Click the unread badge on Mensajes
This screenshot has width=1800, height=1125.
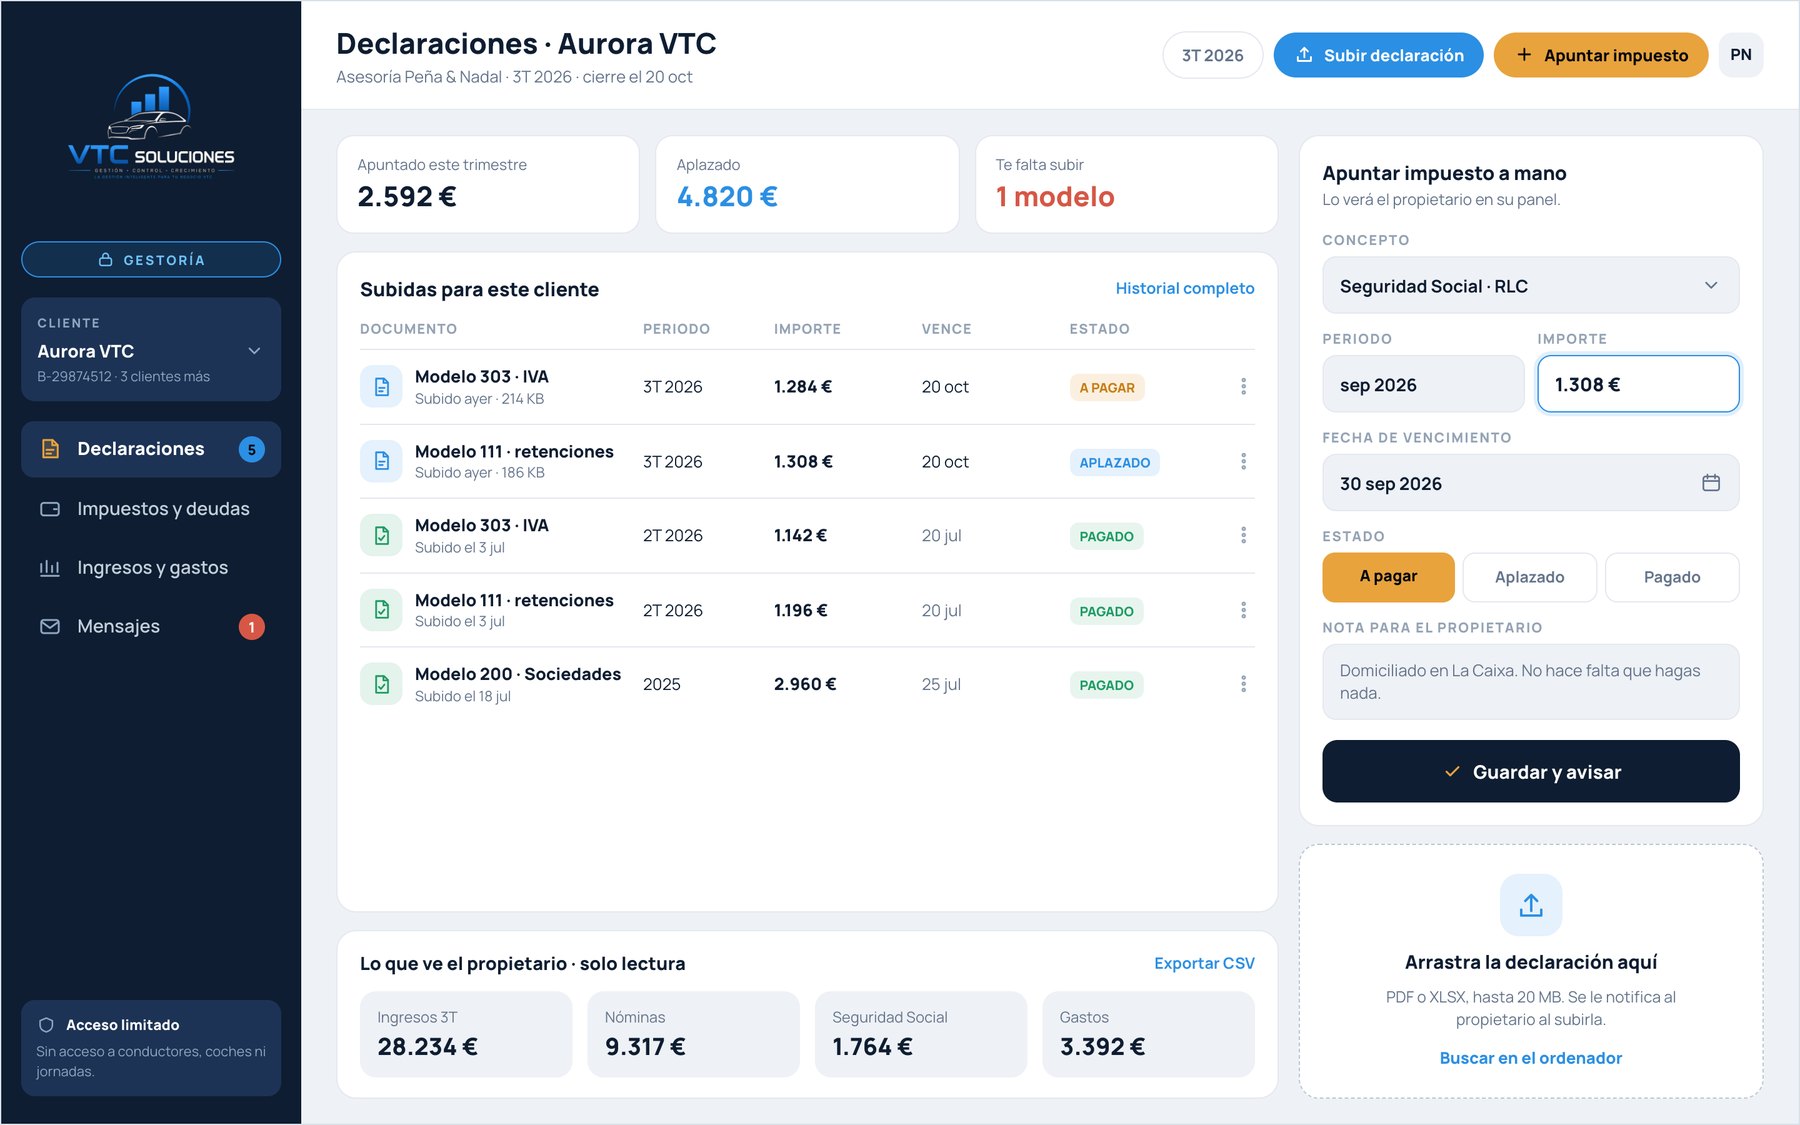pyautogui.click(x=251, y=627)
